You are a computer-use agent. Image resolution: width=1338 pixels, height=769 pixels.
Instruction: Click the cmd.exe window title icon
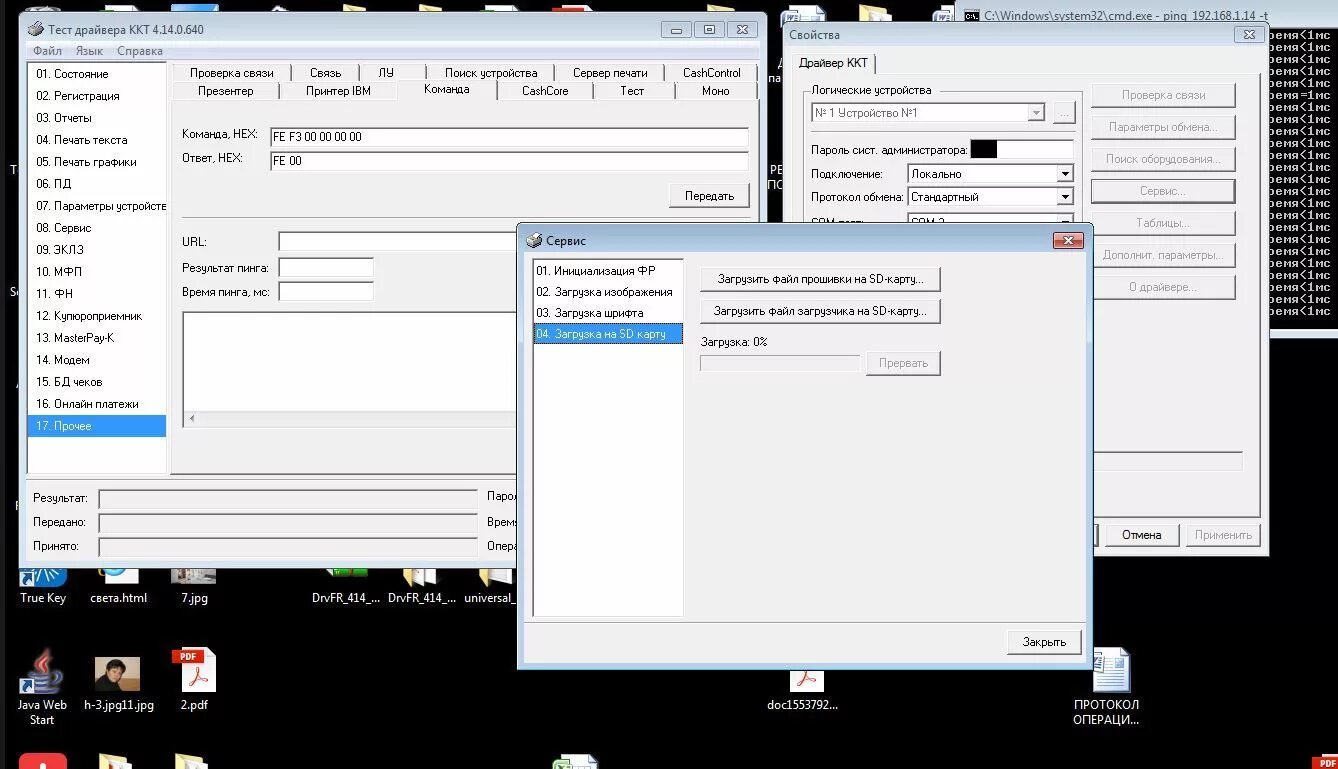coord(972,15)
